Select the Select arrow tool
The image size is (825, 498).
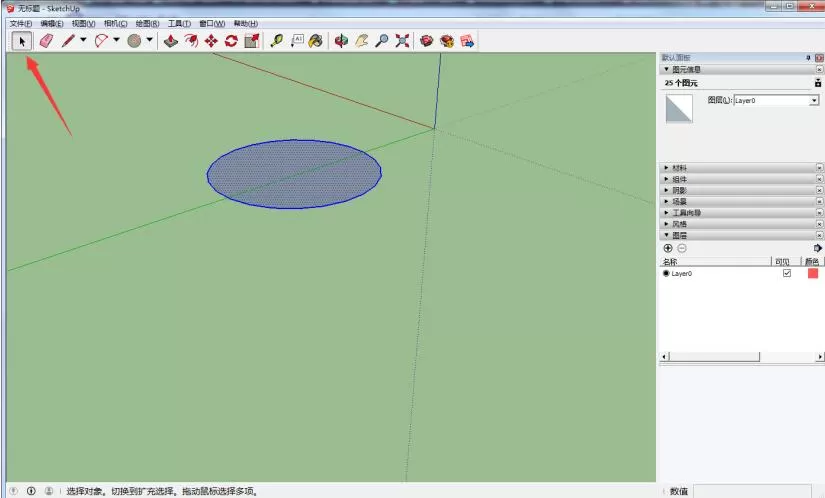pyautogui.click(x=22, y=41)
